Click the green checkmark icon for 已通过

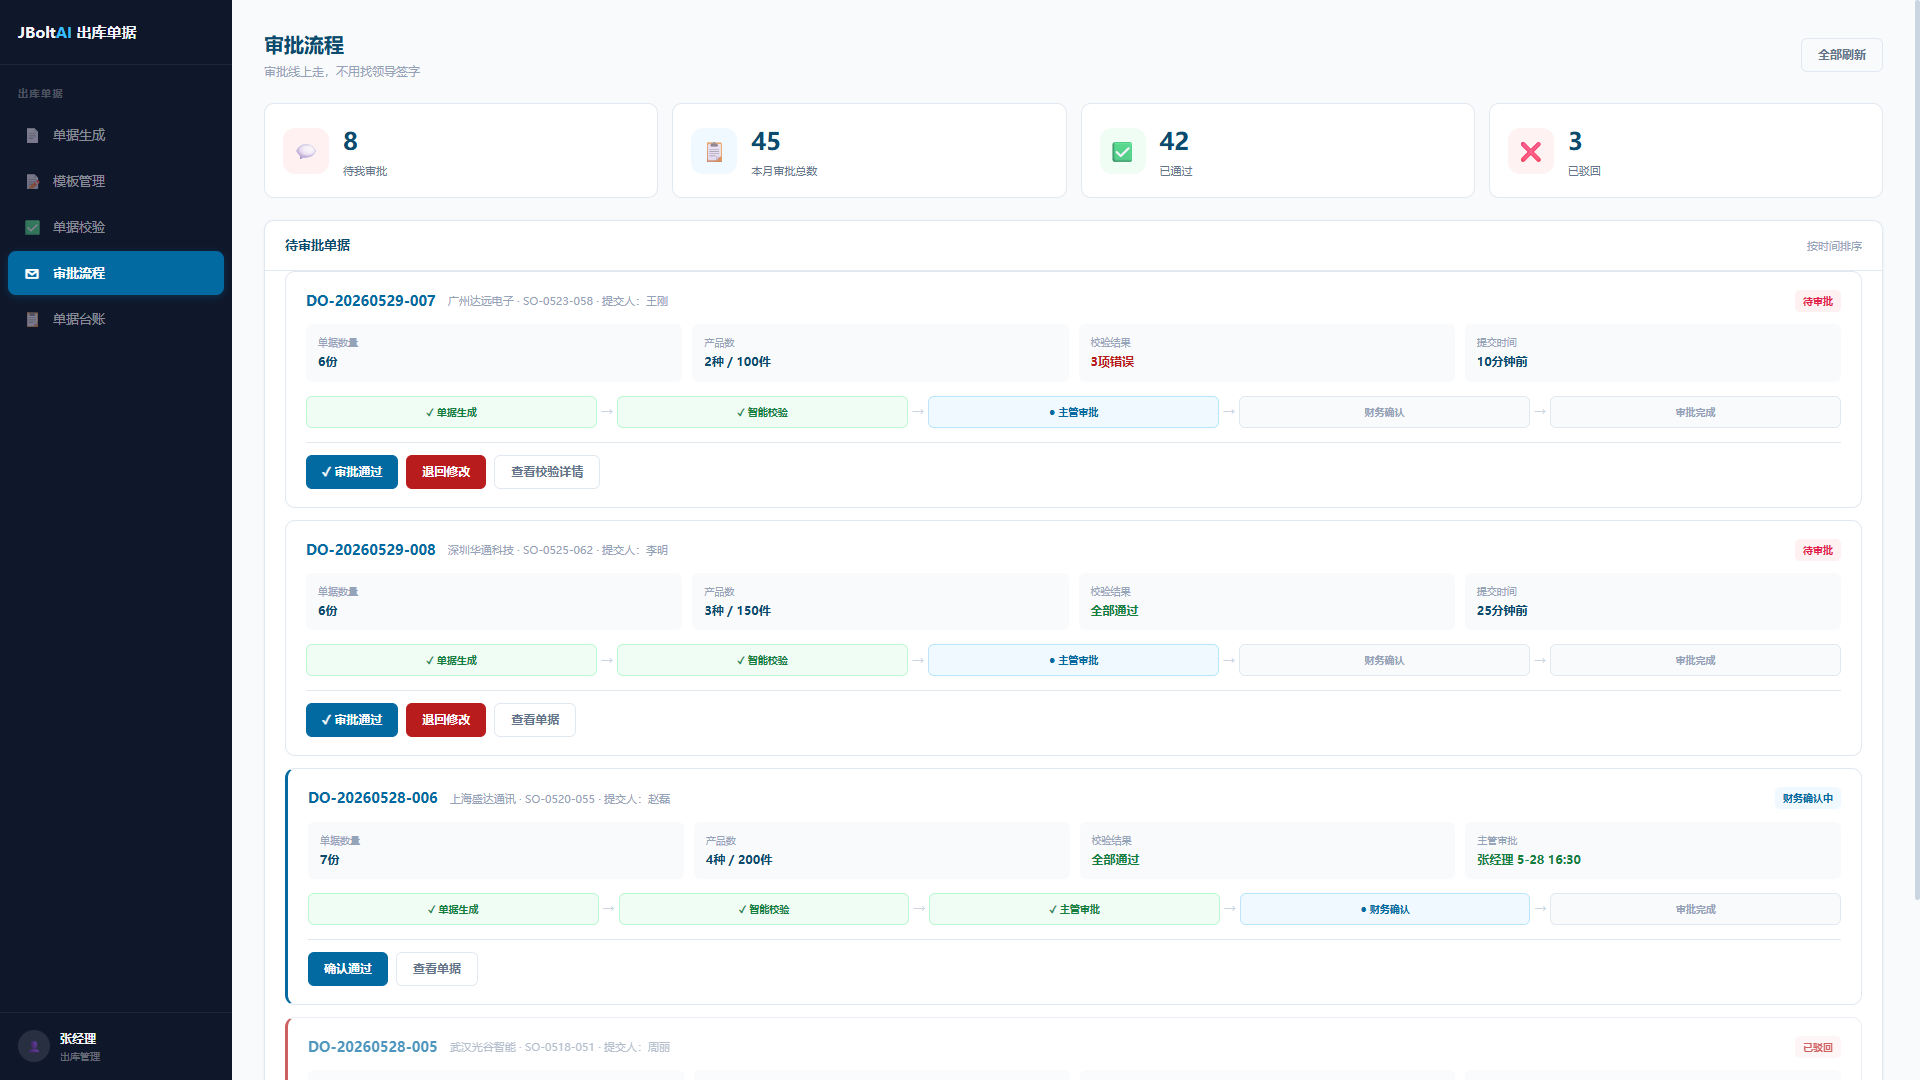click(1122, 151)
